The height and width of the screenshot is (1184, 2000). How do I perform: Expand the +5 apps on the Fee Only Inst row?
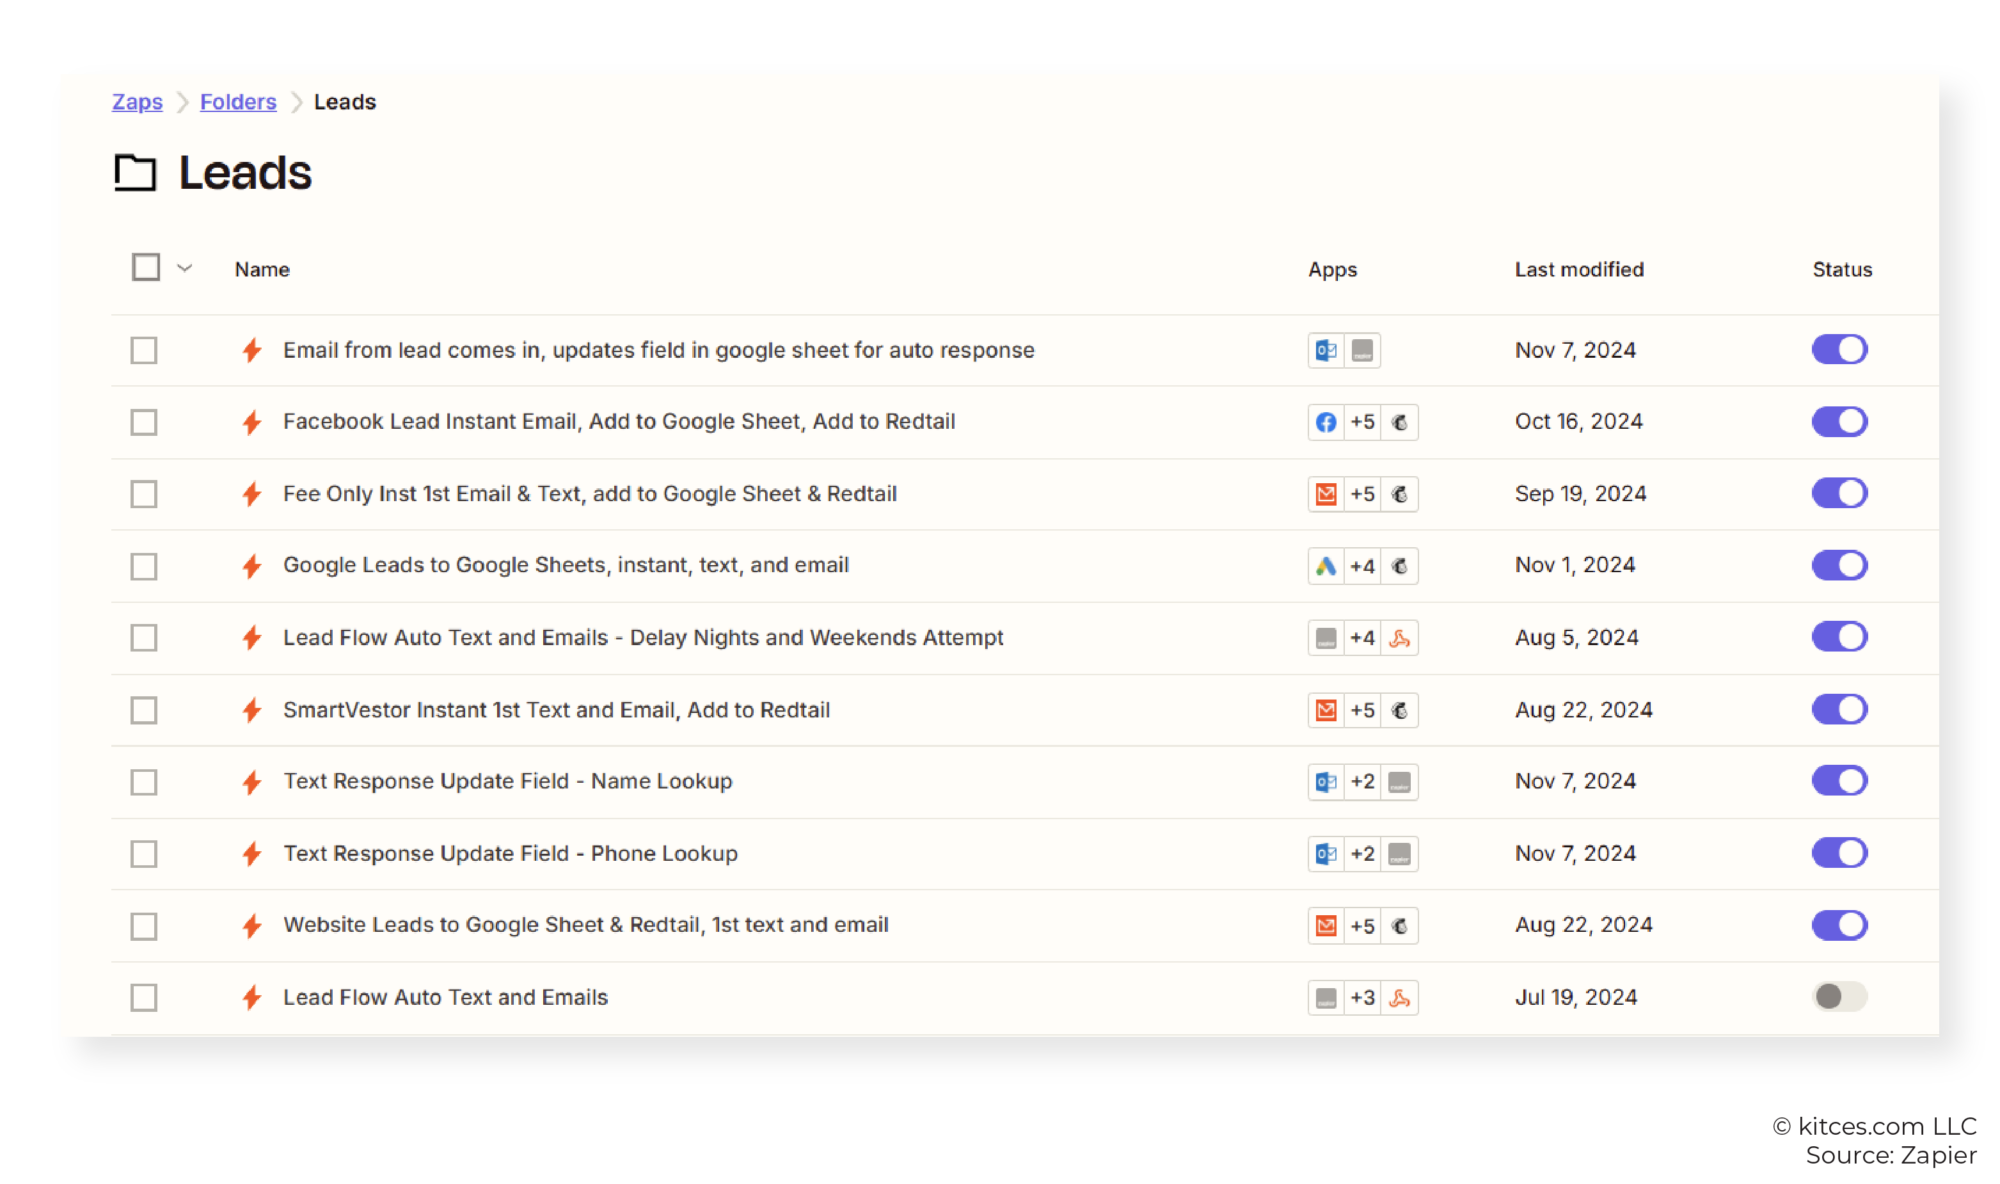tap(1362, 494)
